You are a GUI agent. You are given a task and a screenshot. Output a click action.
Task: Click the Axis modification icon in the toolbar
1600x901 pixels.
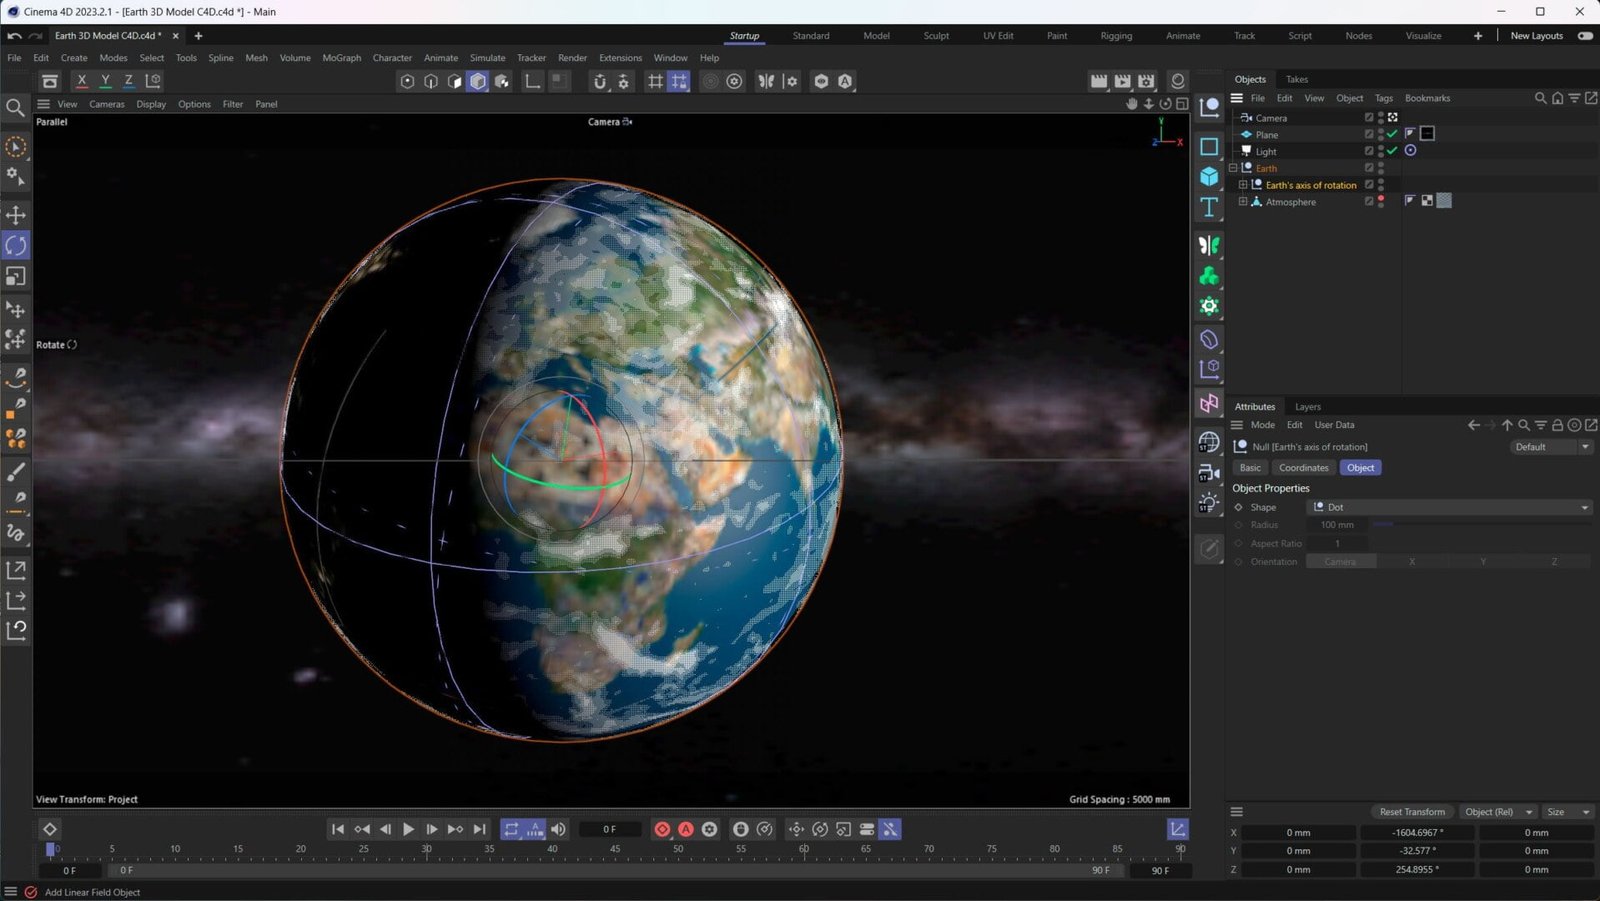(x=533, y=82)
